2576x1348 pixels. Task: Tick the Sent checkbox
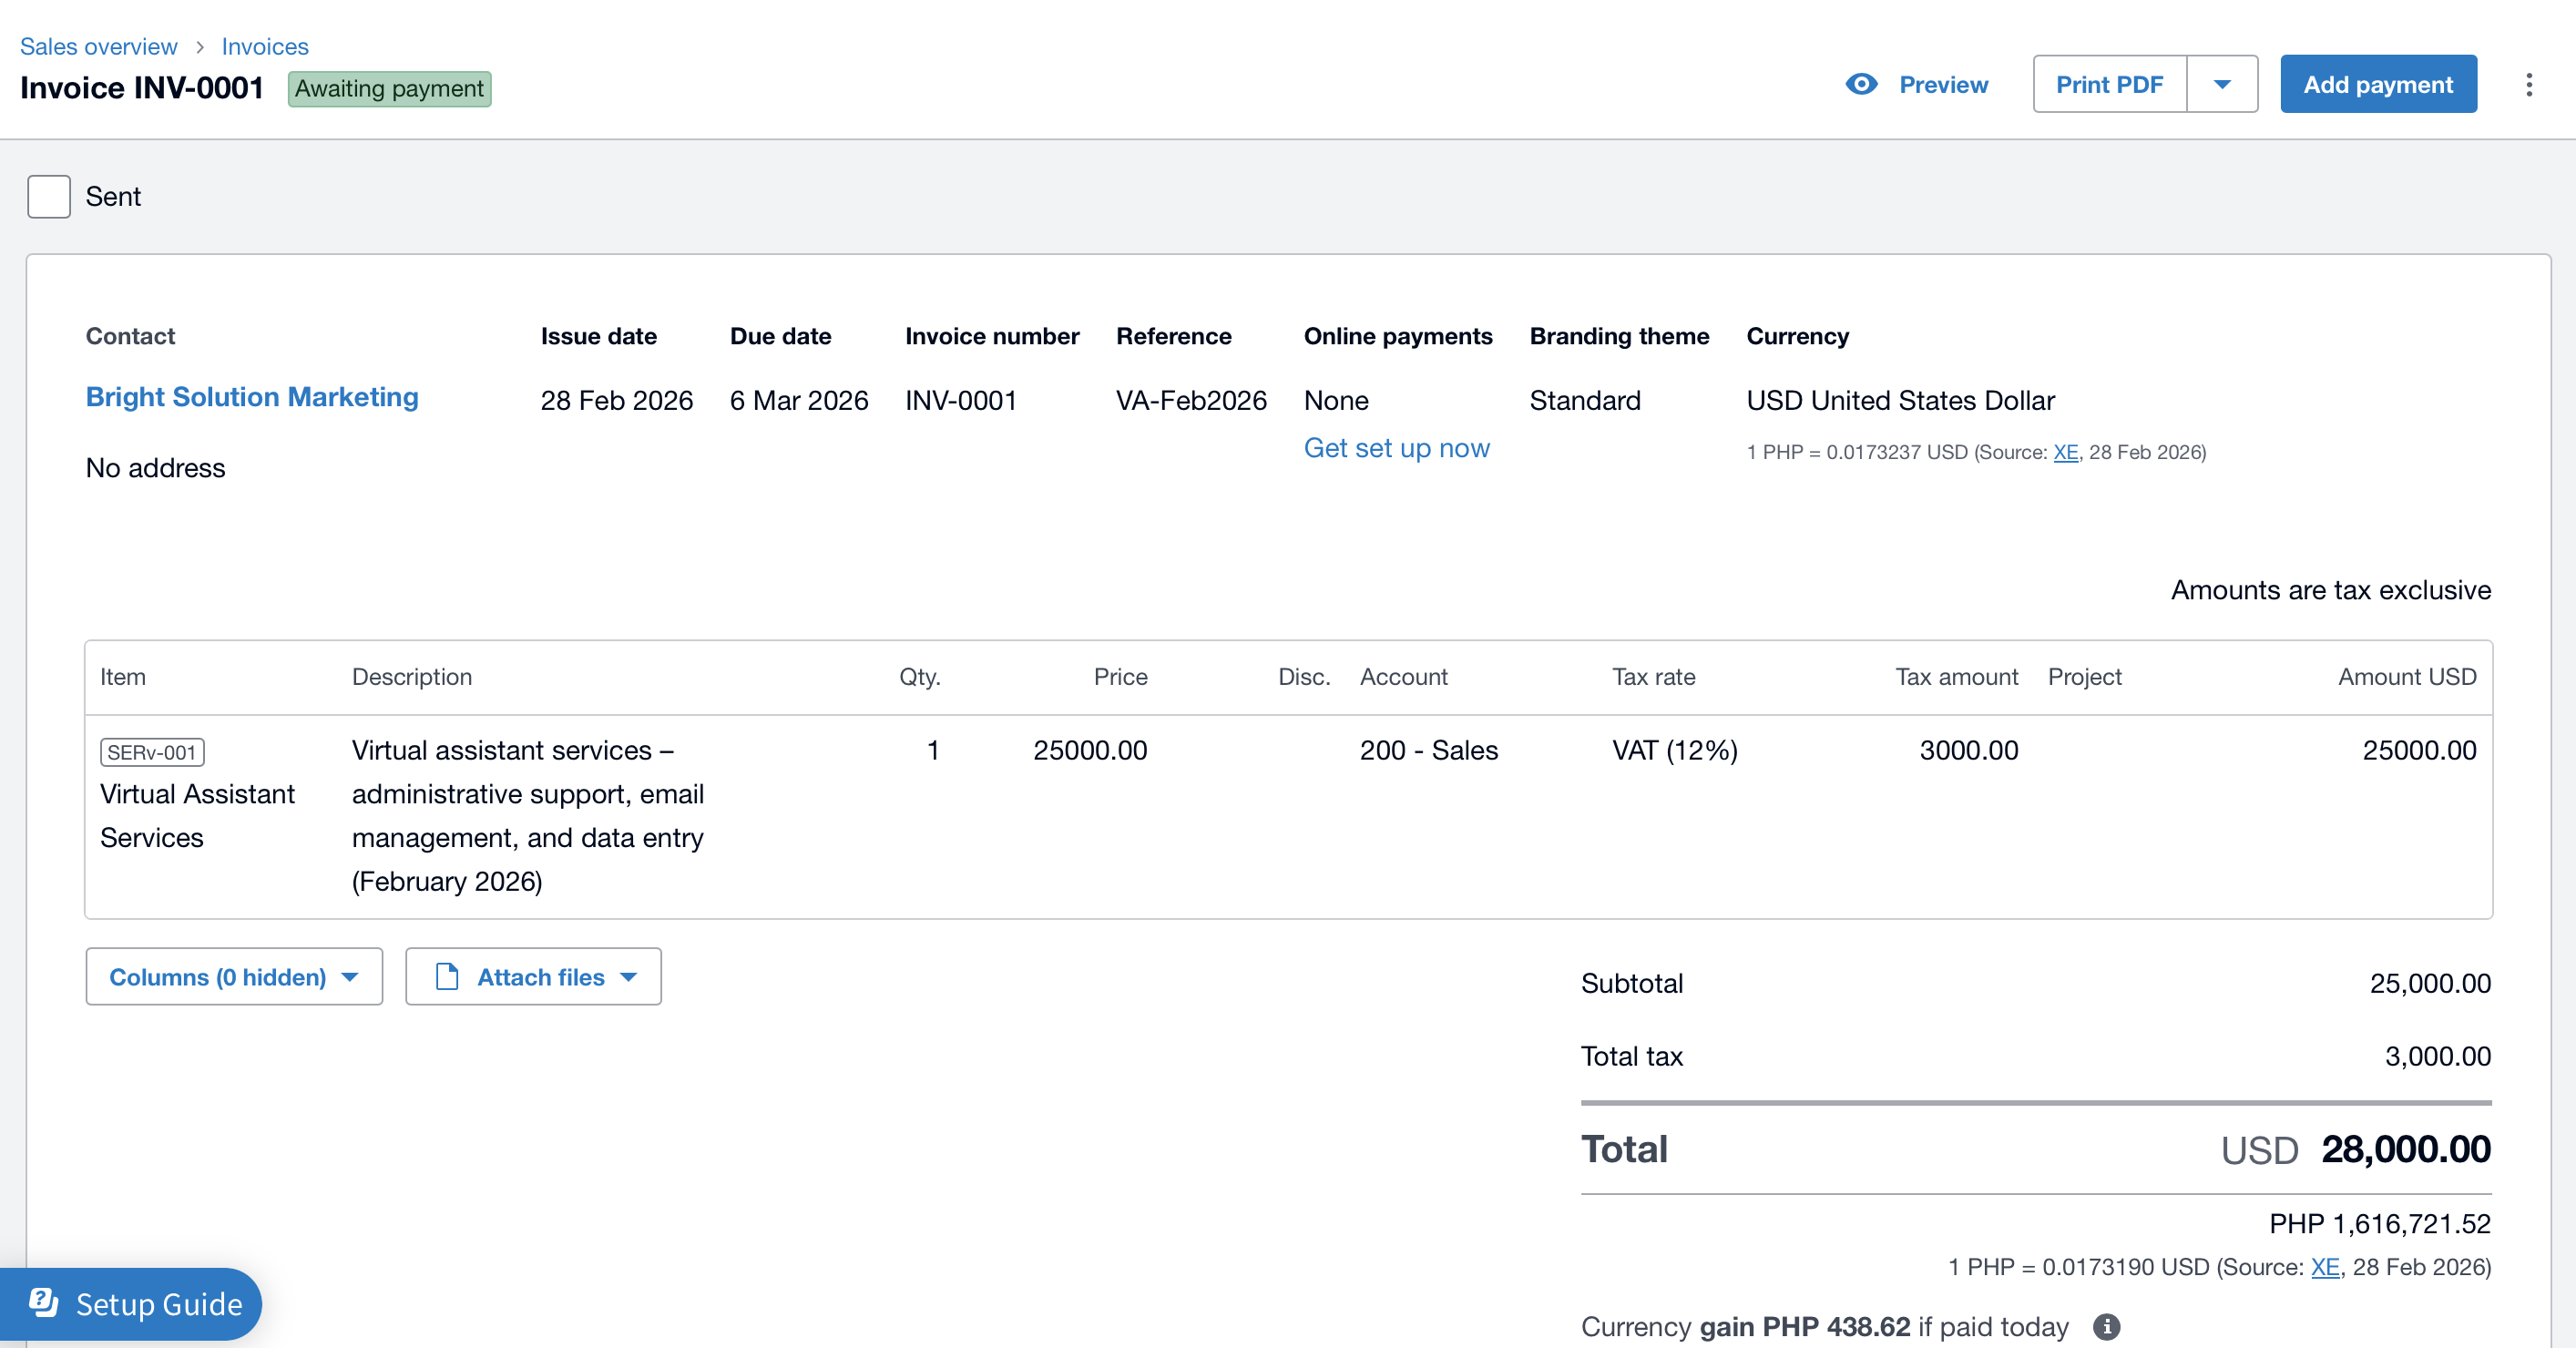tap(49, 196)
